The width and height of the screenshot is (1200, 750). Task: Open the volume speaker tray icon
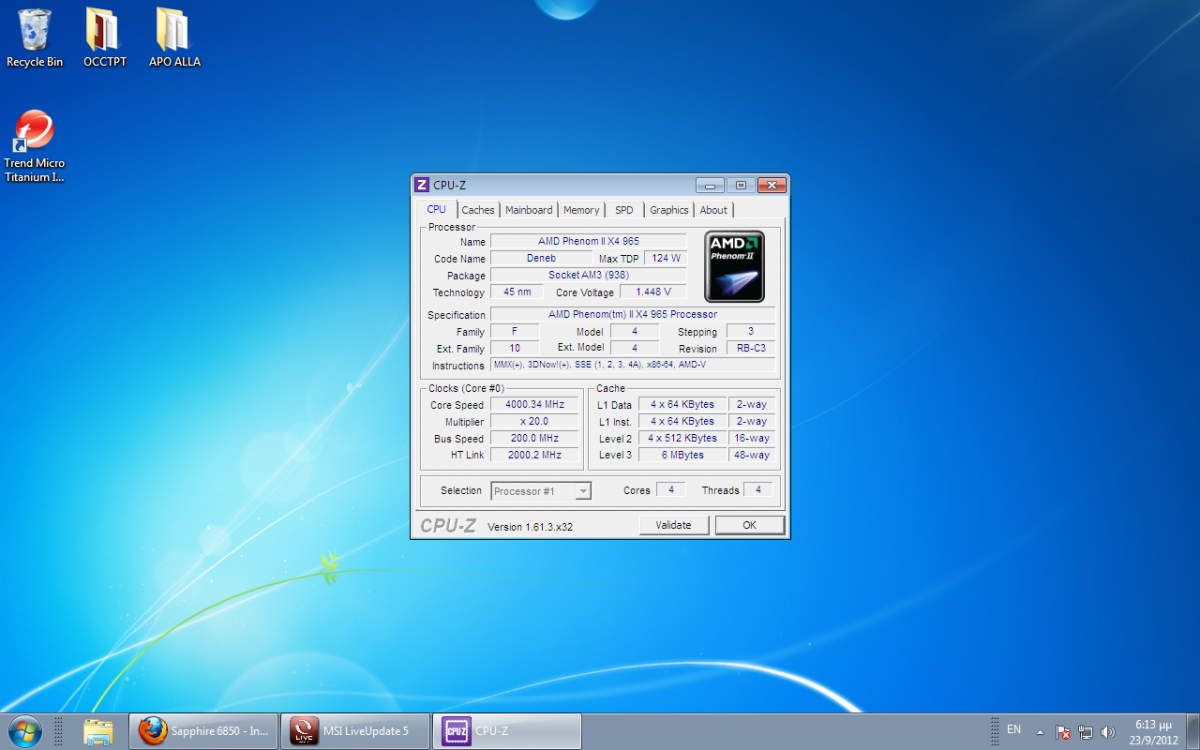click(1107, 732)
